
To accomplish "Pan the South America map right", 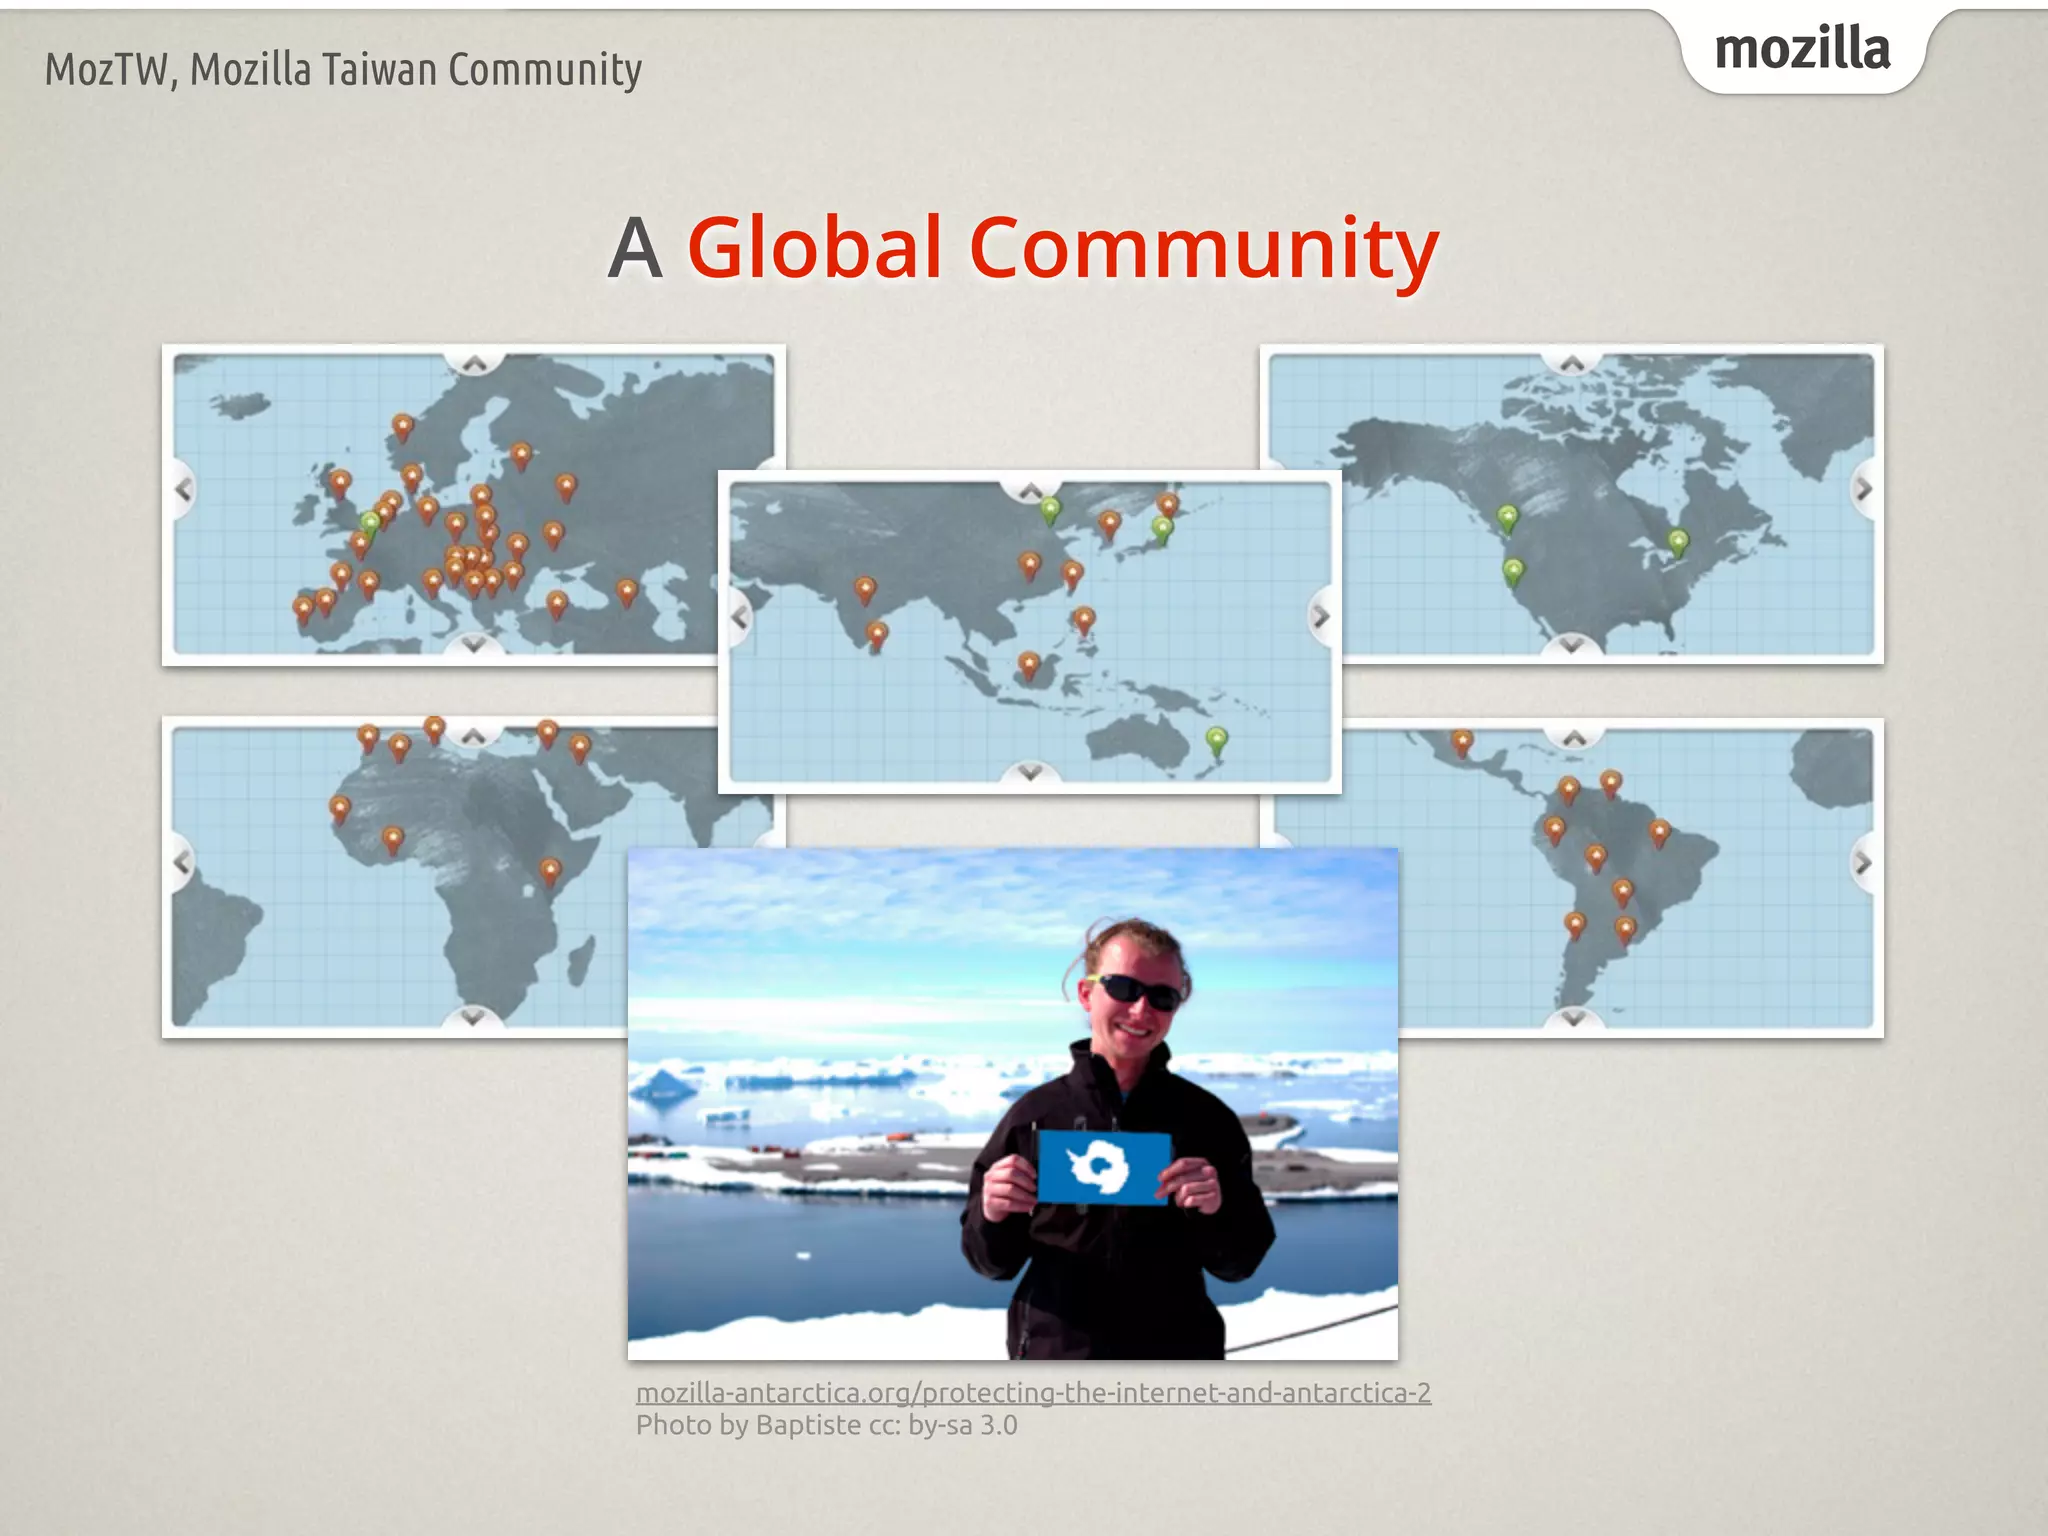I will pyautogui.click(x=1863, y=862).
